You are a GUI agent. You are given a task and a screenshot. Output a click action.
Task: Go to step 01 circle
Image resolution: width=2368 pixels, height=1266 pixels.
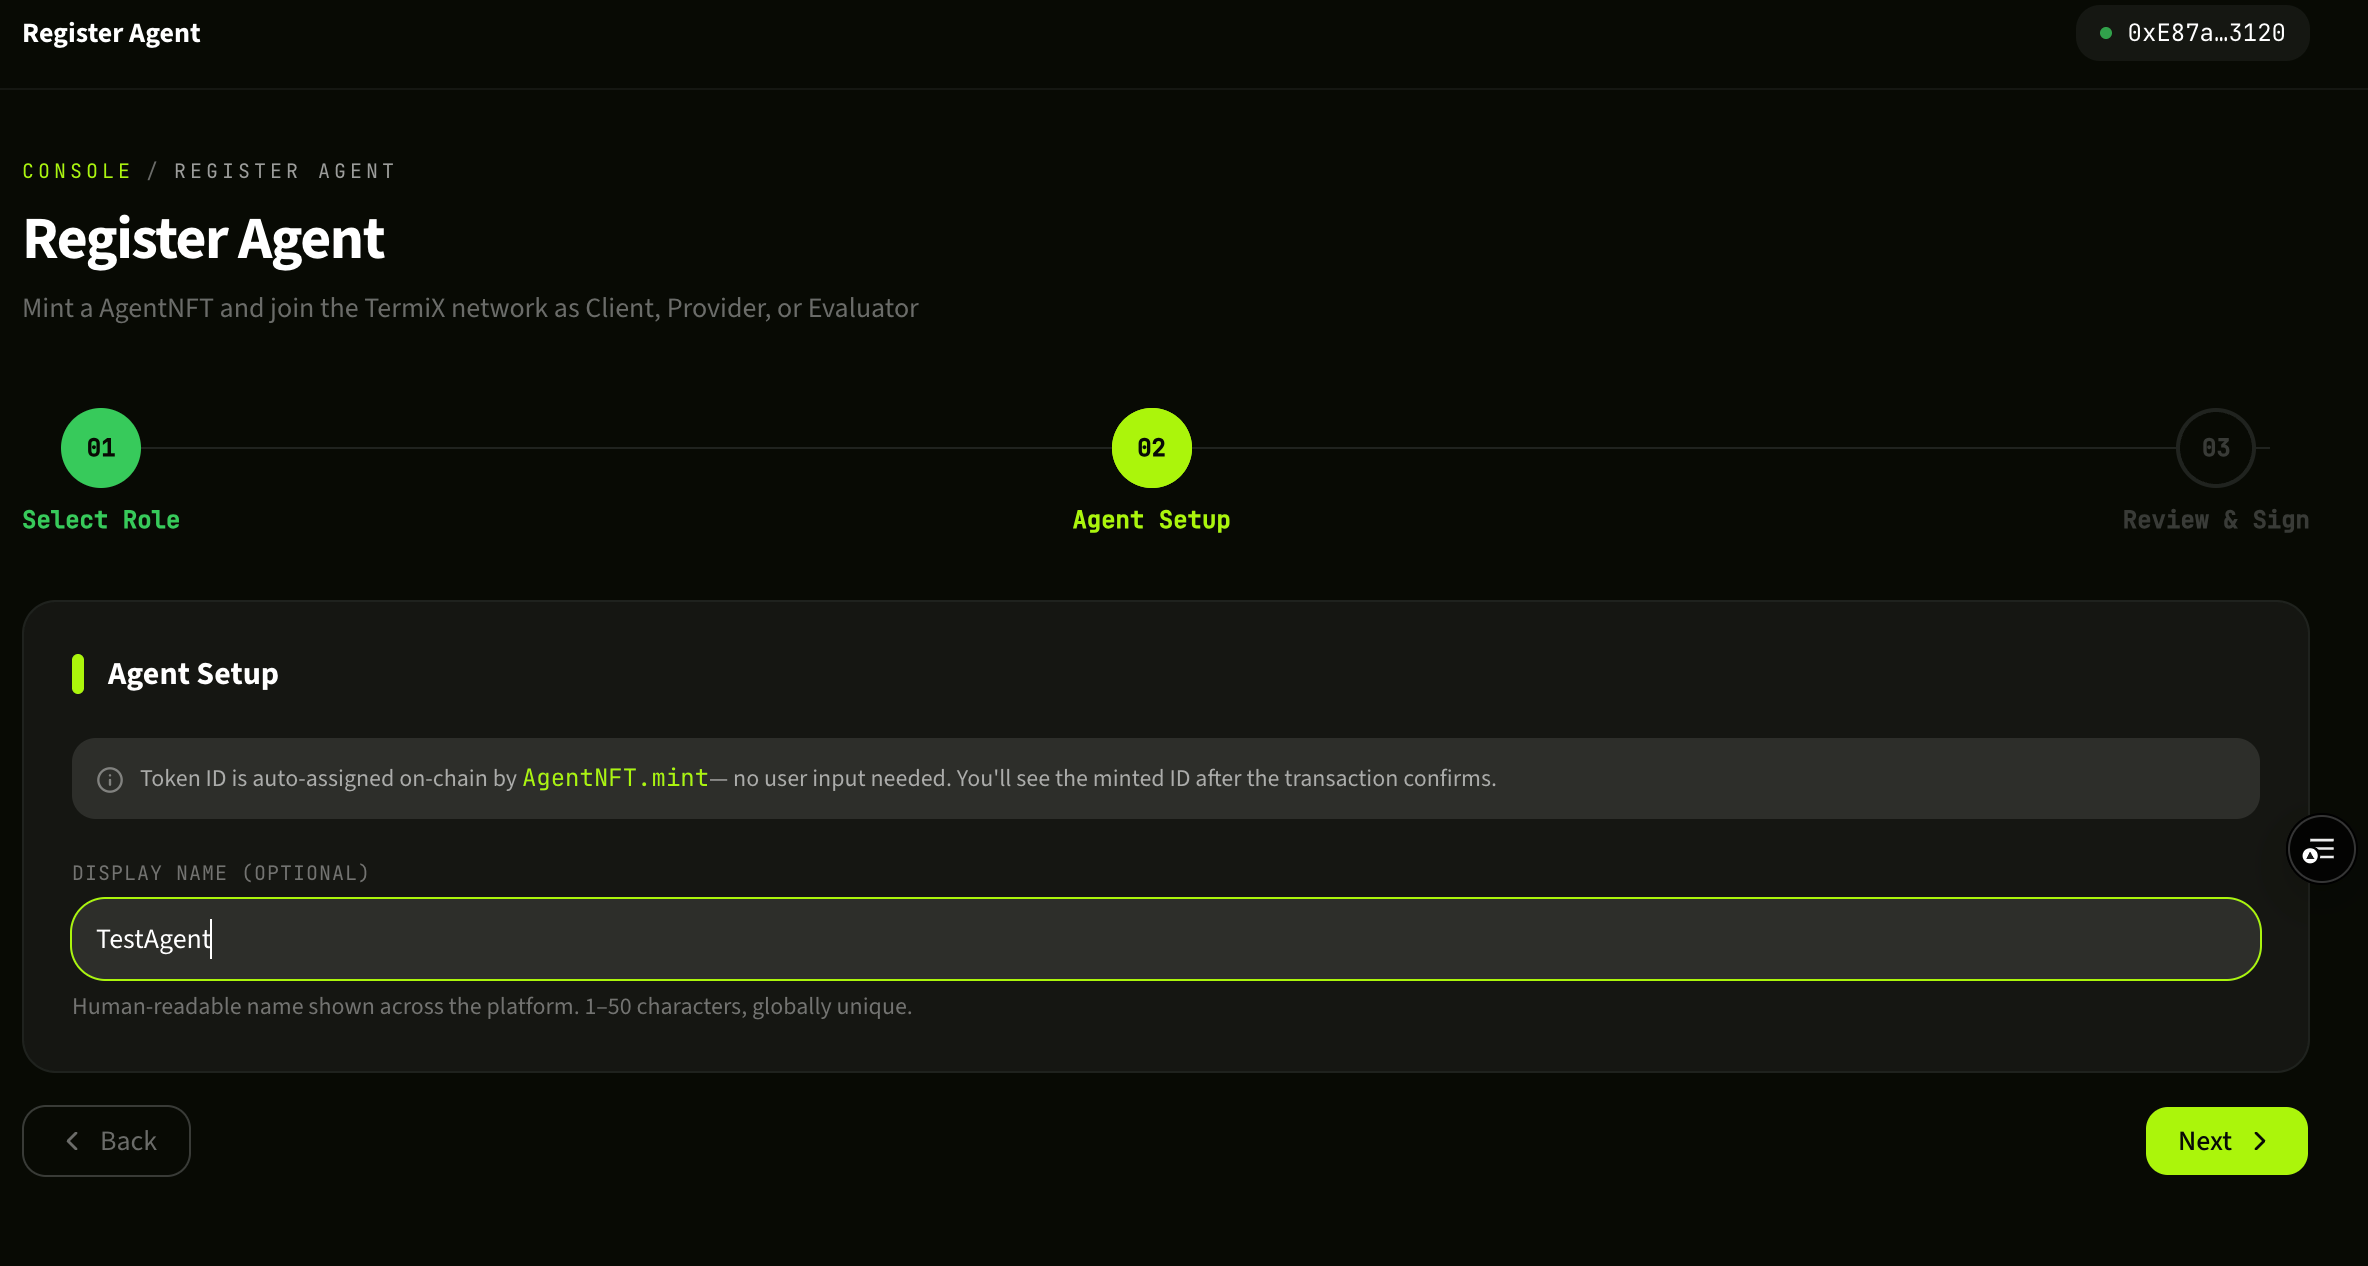[x=101, y=448]
